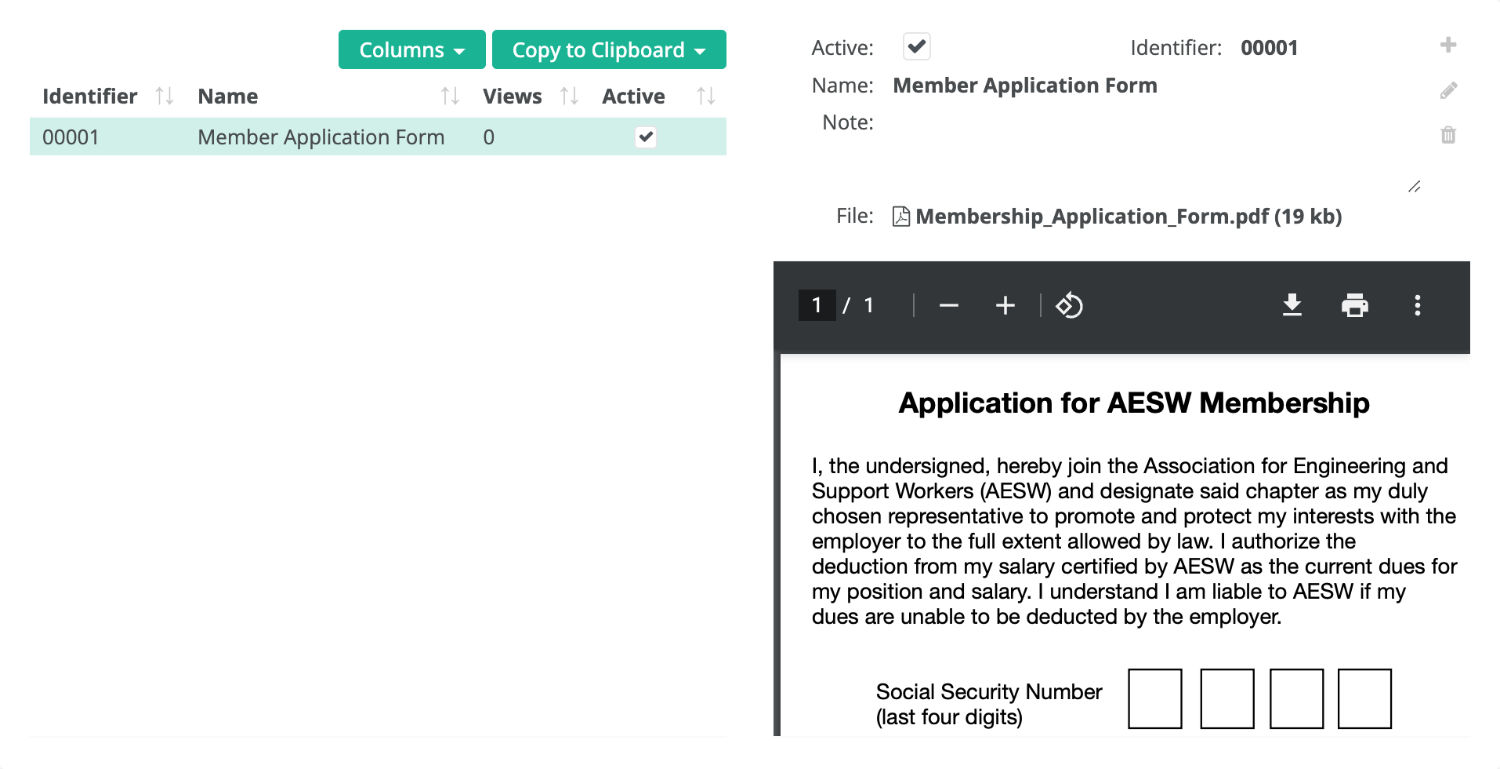Open the Copy to Clipboard dropdown
This screenshot has width=1500, height=769.
(x=609, y=50)
